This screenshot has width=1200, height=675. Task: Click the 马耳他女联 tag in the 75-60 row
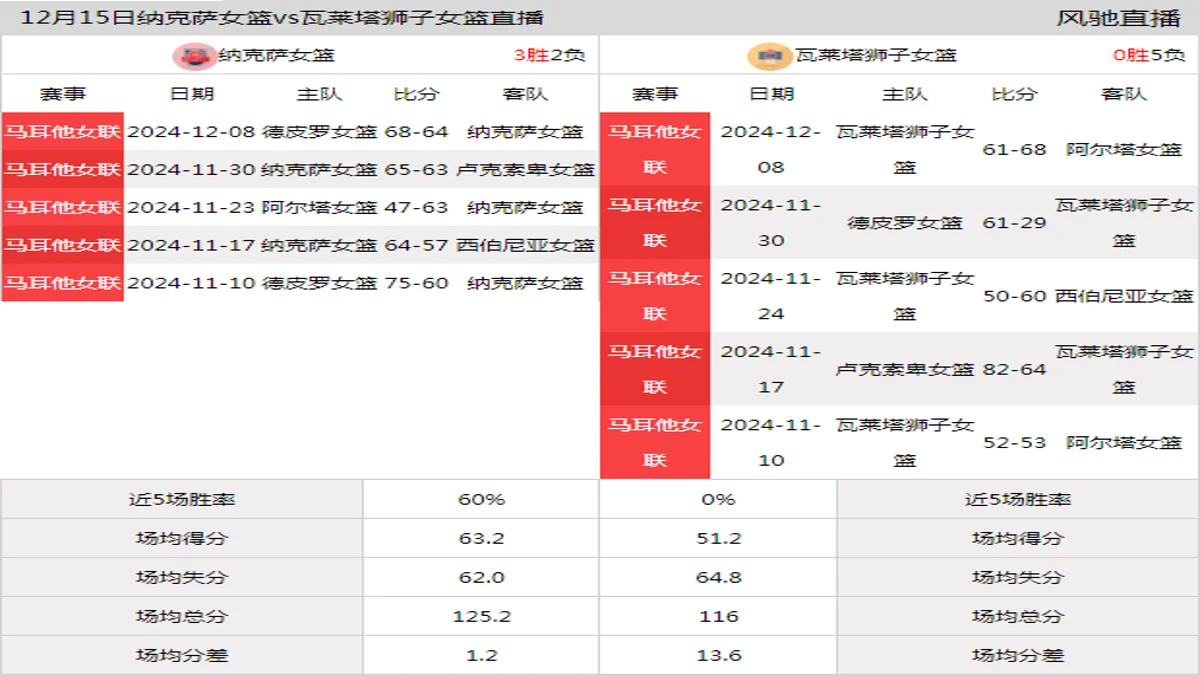62,283
